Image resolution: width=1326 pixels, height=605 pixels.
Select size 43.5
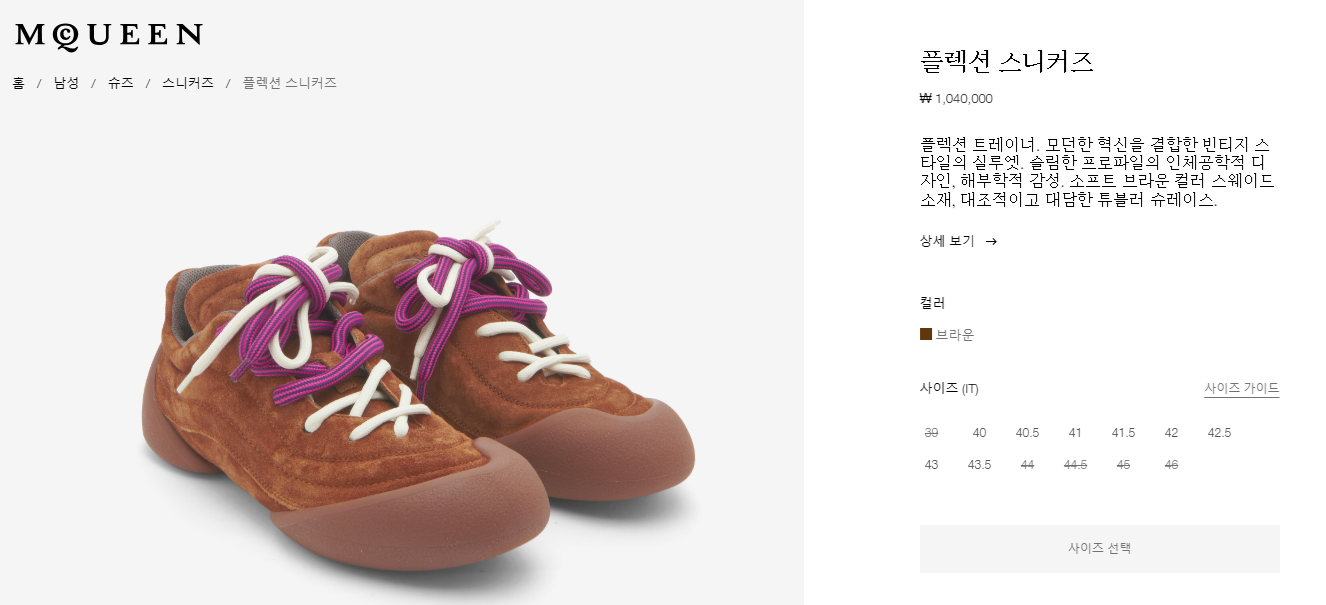point(979,465)
